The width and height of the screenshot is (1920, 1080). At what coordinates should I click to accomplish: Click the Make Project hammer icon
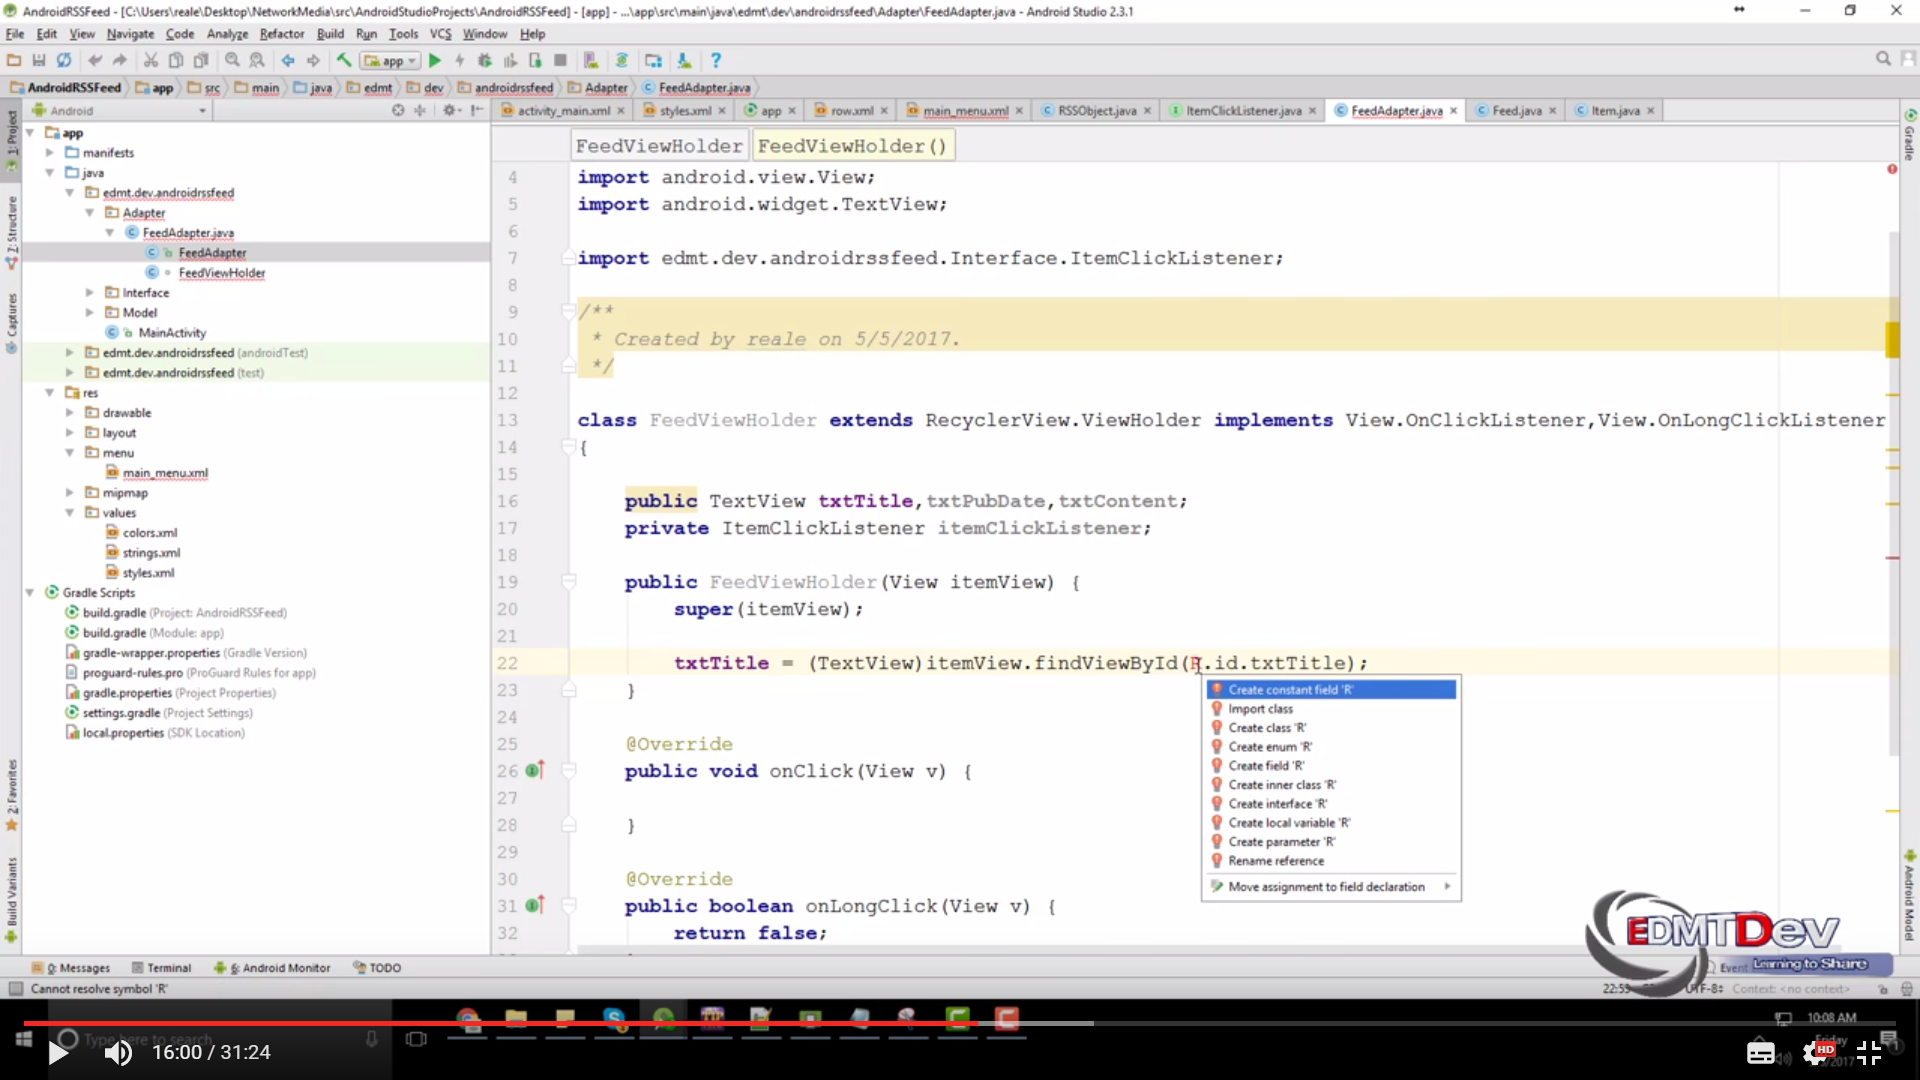click(344, 61)
